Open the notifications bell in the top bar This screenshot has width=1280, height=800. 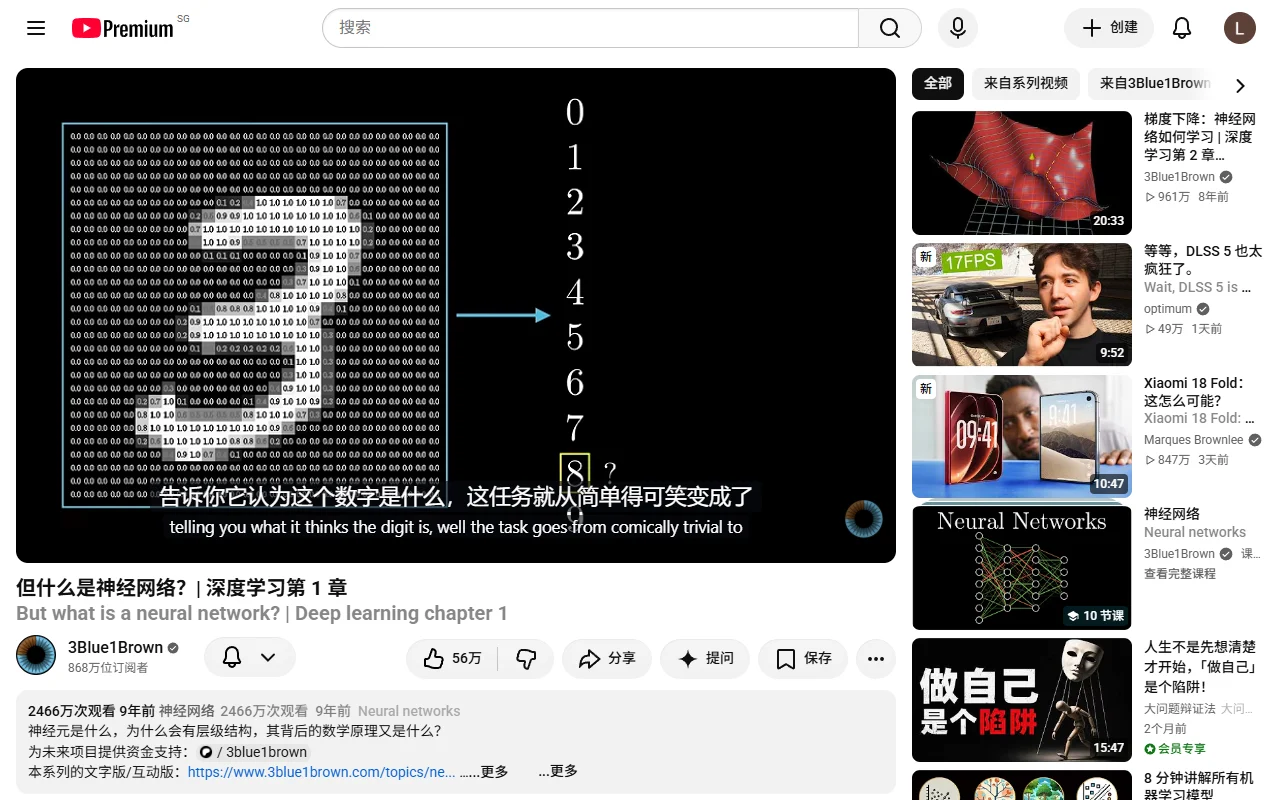click(x=1182, y=28)
